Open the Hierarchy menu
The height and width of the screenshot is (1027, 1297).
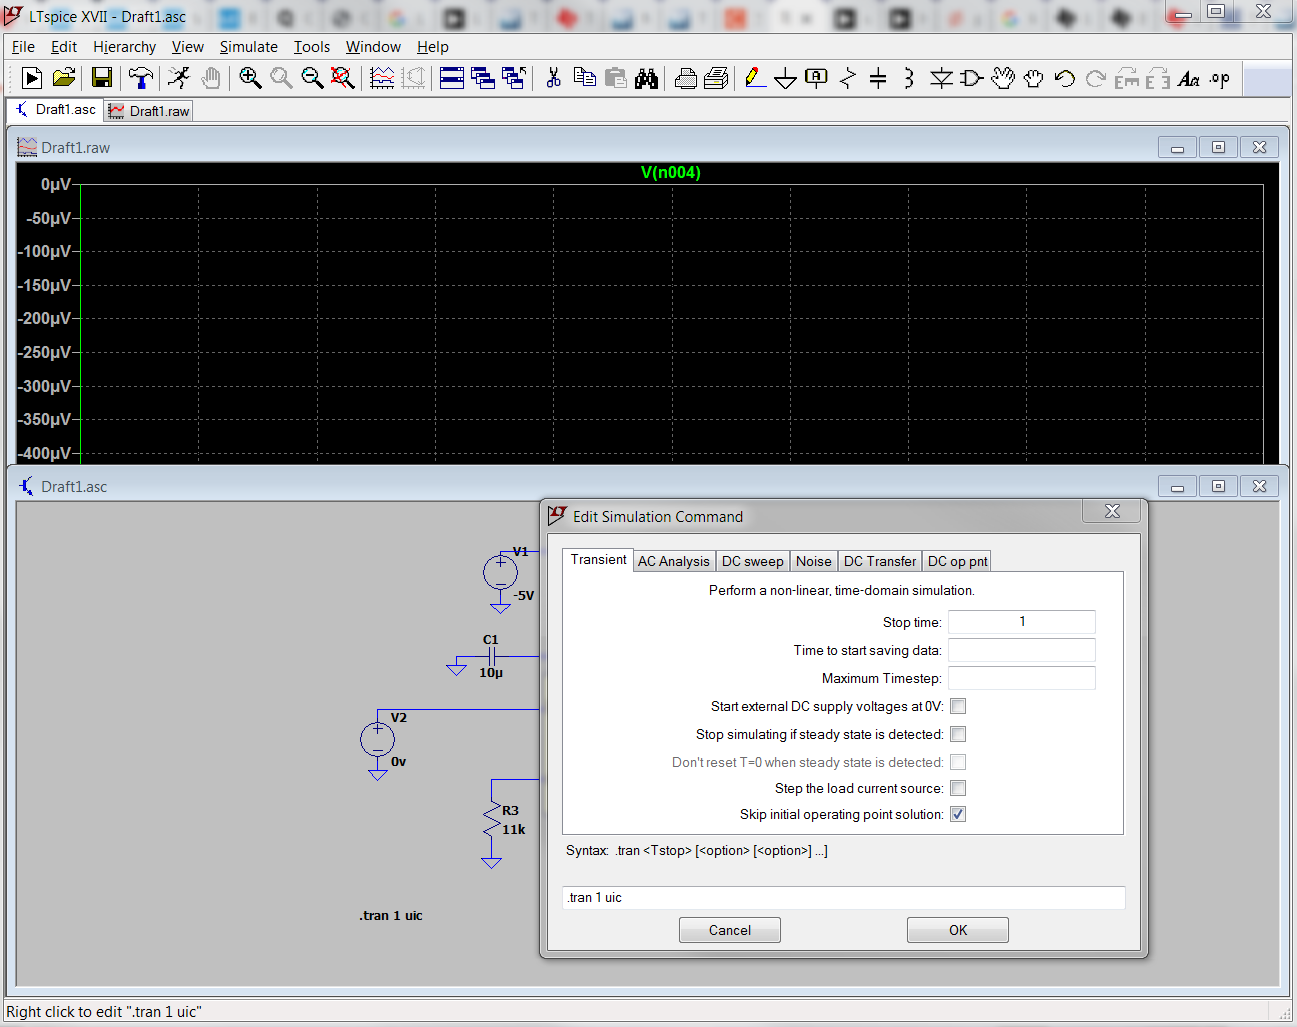[124, 47]
